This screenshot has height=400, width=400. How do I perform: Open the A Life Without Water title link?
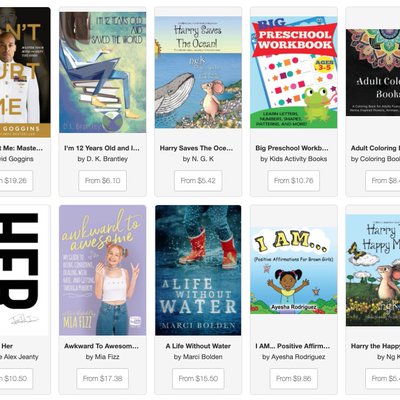coord(198,346)
